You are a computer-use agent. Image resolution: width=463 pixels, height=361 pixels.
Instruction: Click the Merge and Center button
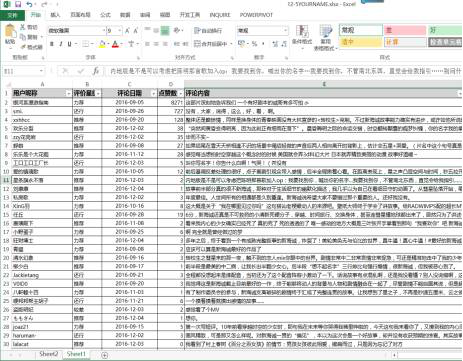(x=211, y=44)
